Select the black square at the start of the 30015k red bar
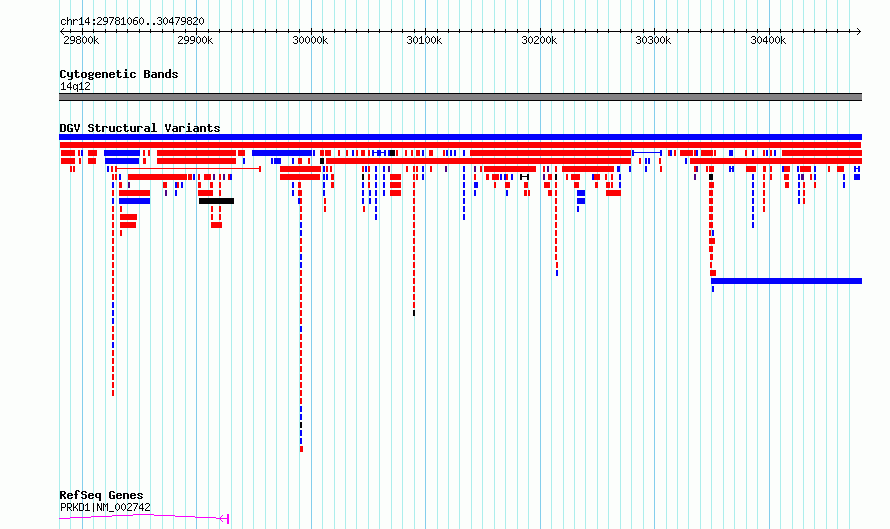Screen dimensions: 890x529 click(322, 161)
